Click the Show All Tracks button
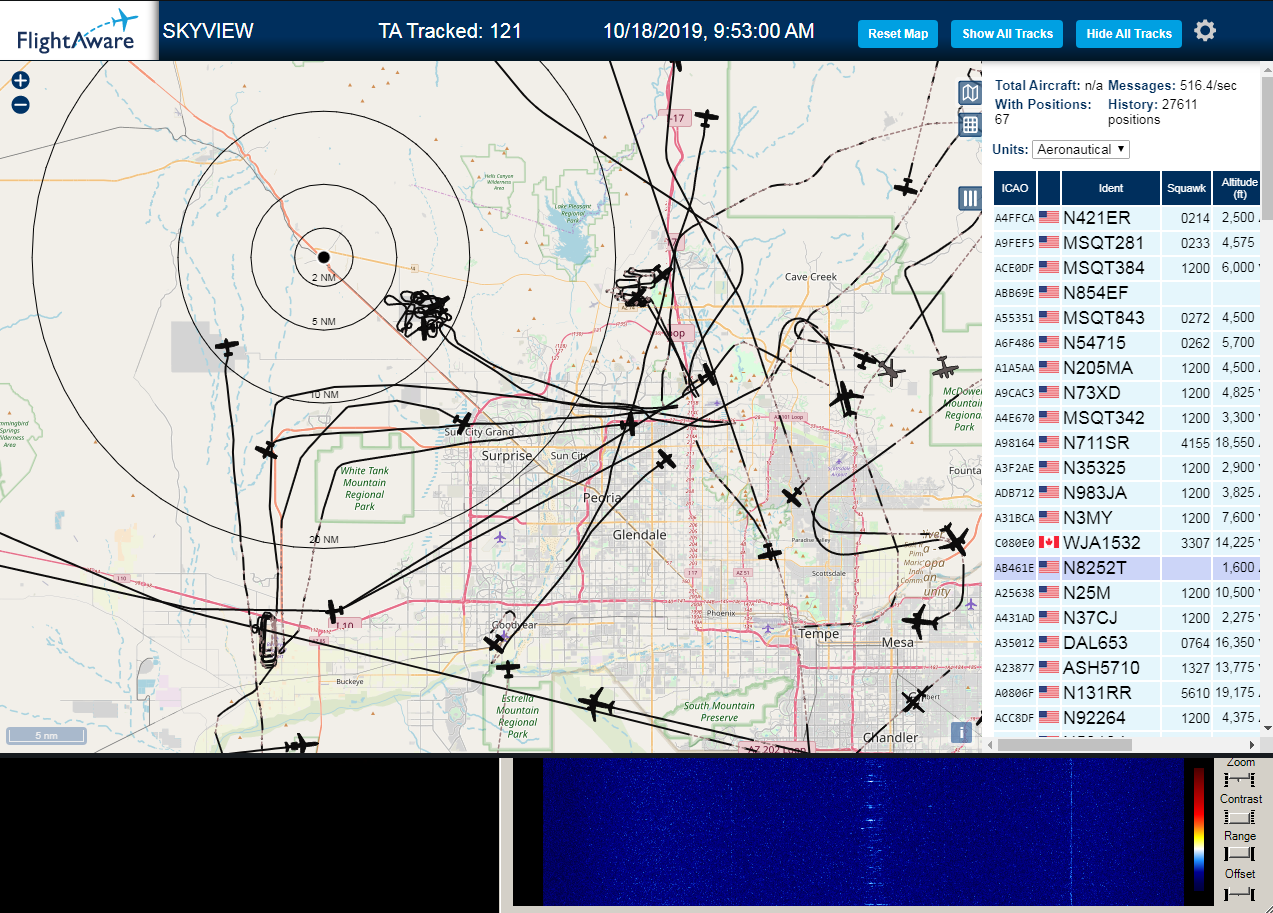The image size is (1273, 913). [x=1007, y=33]
